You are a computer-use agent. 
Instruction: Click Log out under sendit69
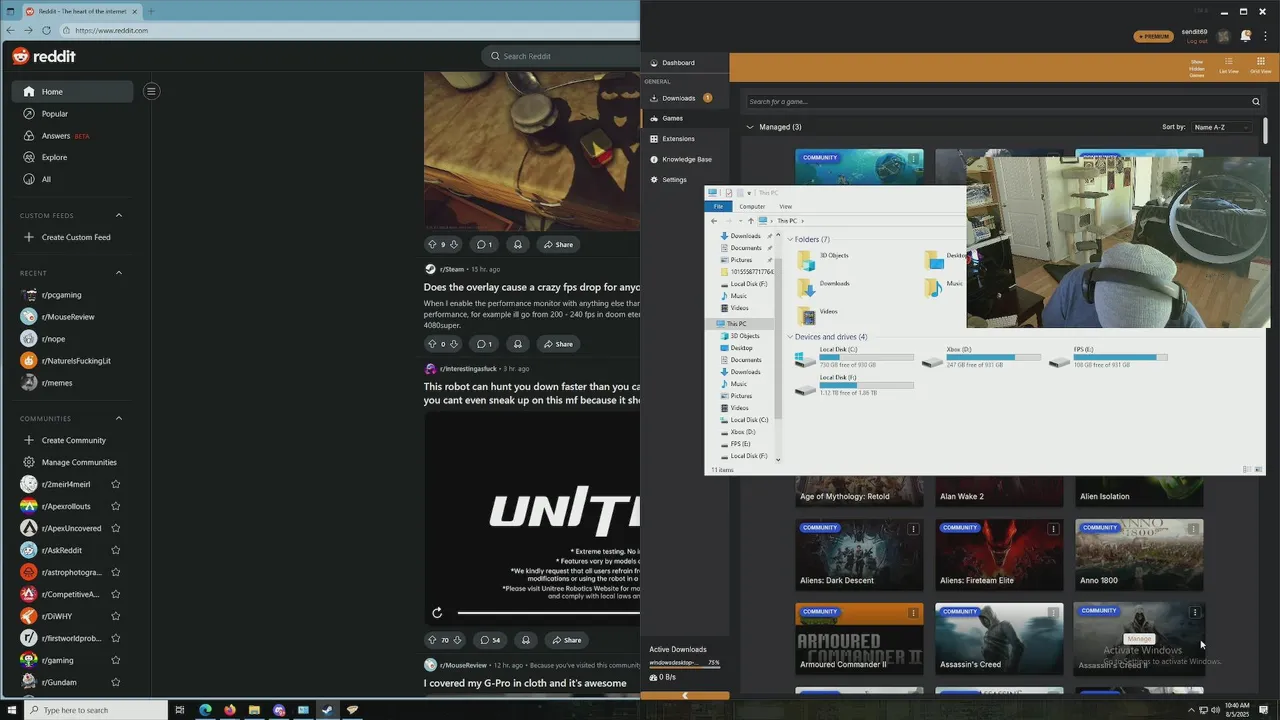point(1197,41)
